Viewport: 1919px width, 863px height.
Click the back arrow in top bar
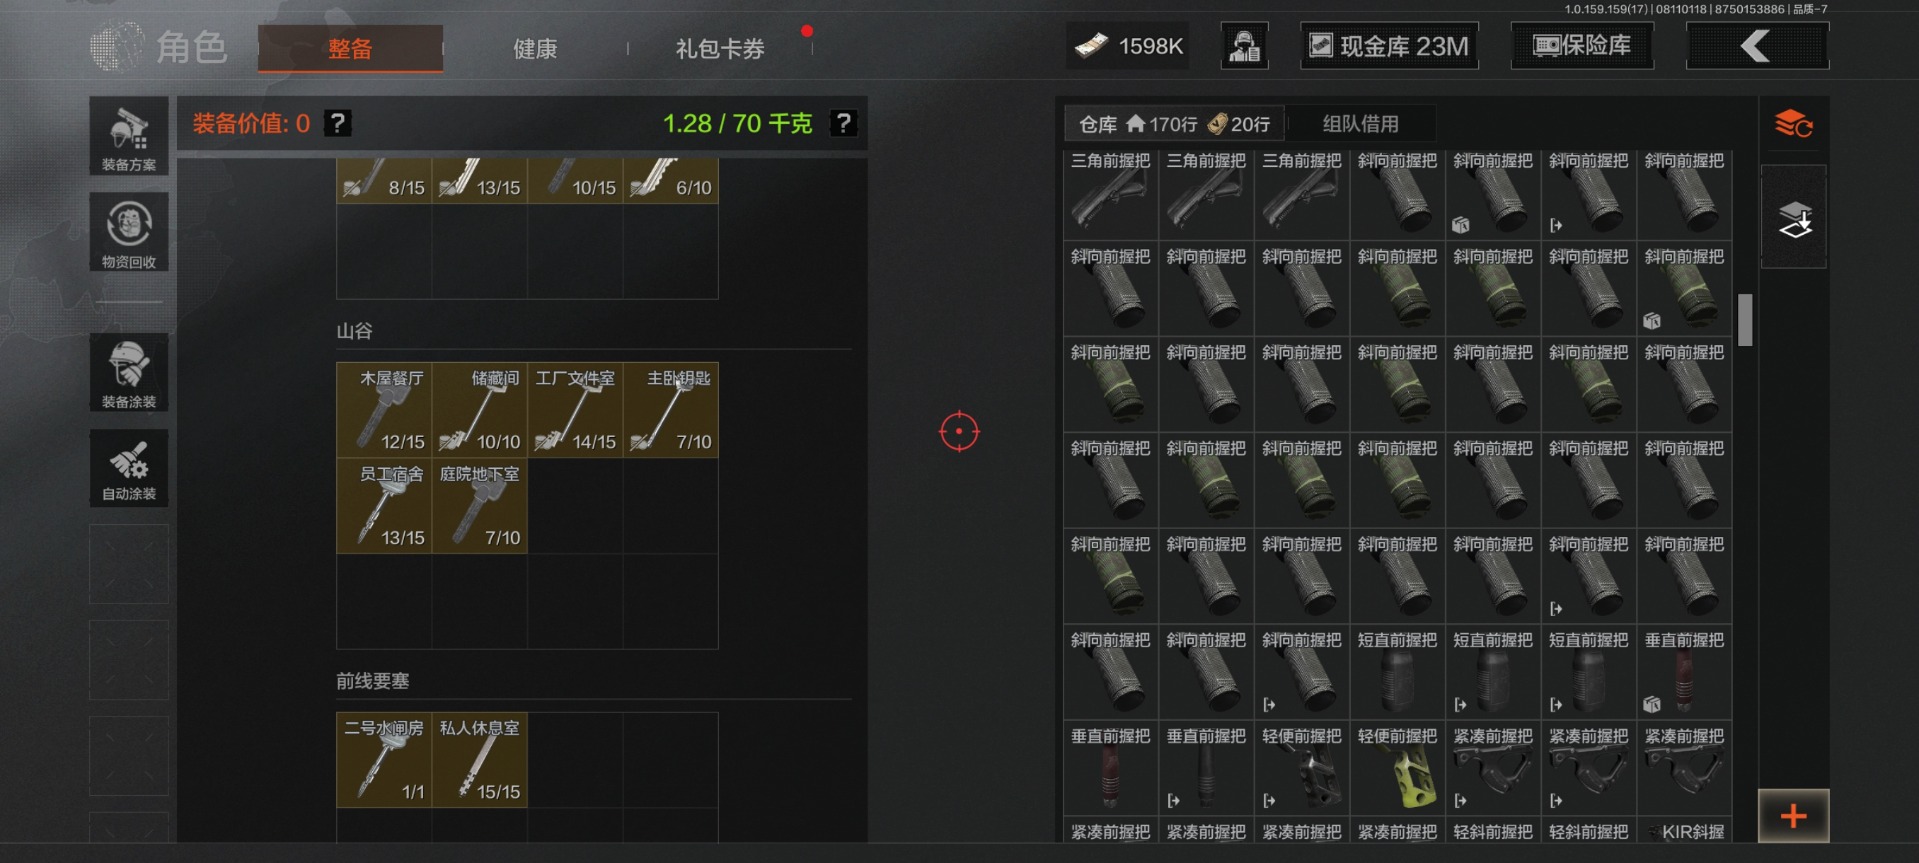pos(1757,46)
